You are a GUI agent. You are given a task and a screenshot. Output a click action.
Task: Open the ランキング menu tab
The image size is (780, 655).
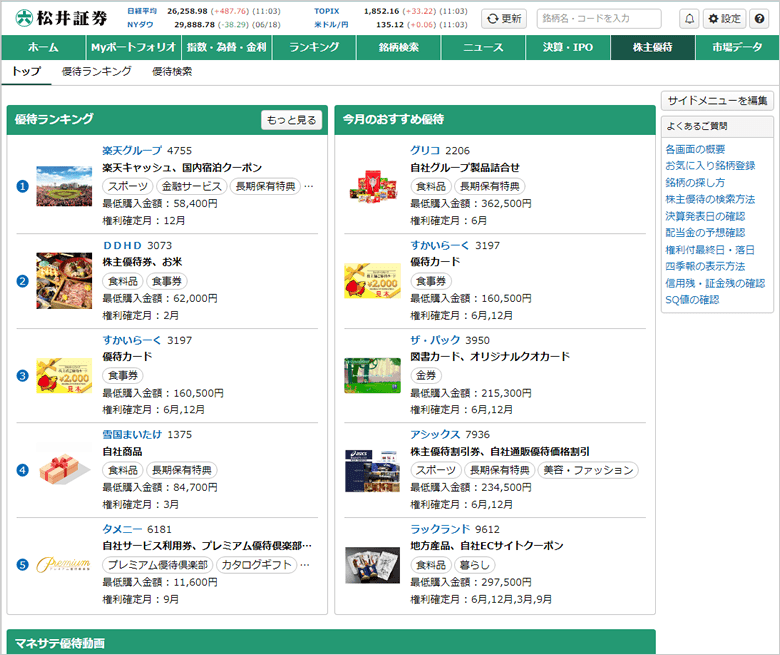(x=314, y=47)
